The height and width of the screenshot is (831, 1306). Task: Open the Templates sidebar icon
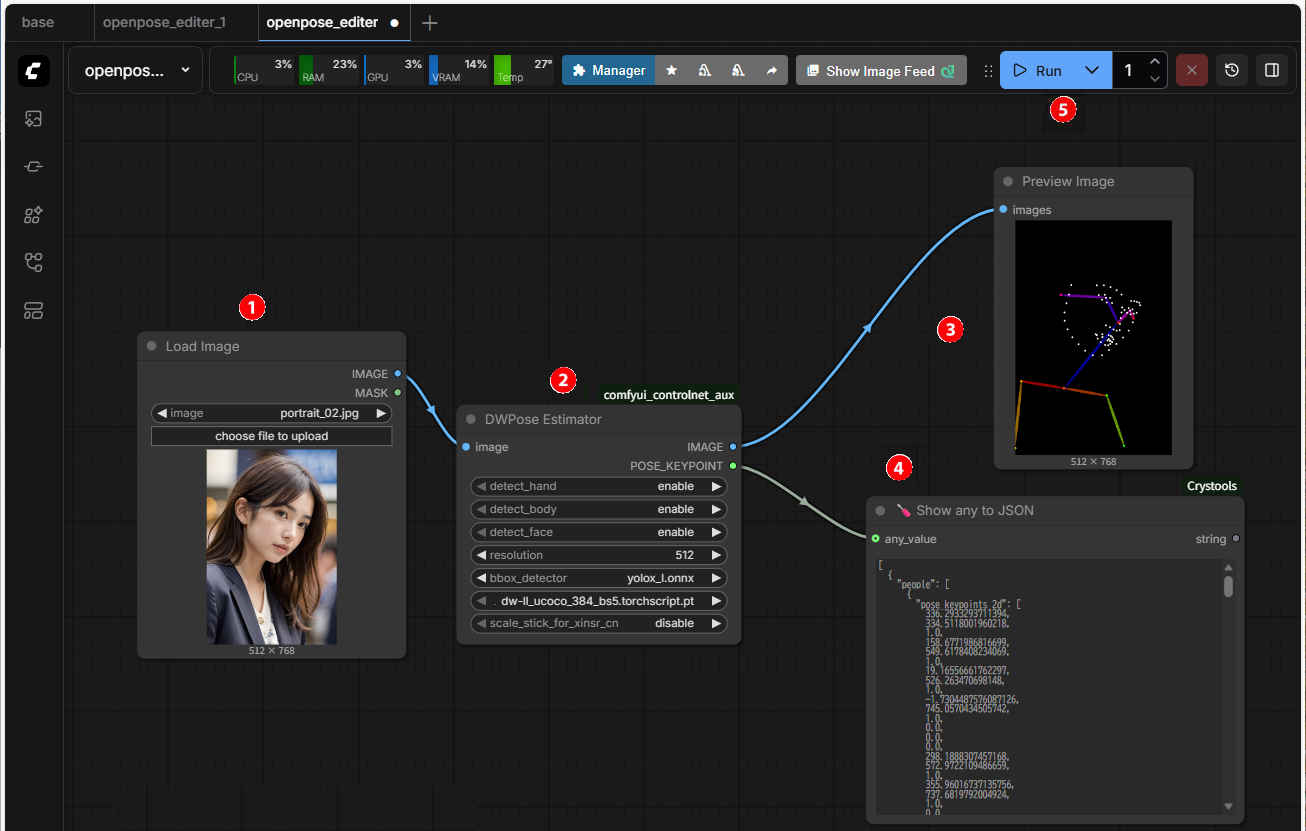[x=33, y=310]
